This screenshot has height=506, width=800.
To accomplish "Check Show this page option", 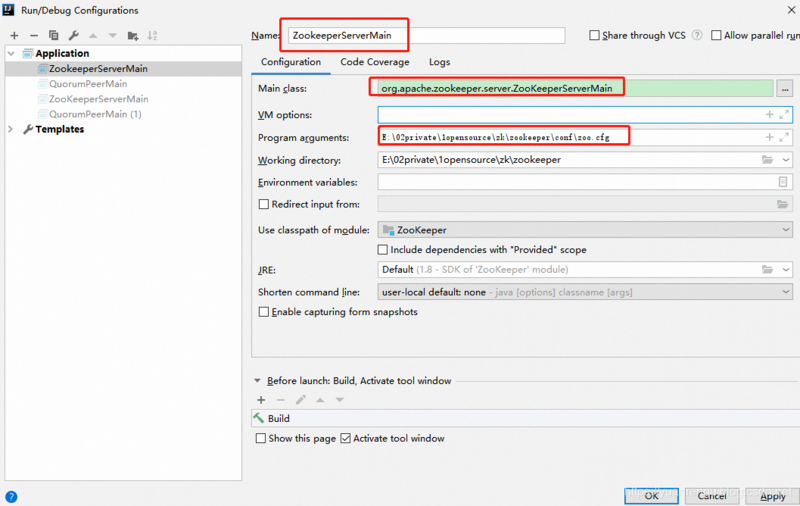I will point(261,438).
